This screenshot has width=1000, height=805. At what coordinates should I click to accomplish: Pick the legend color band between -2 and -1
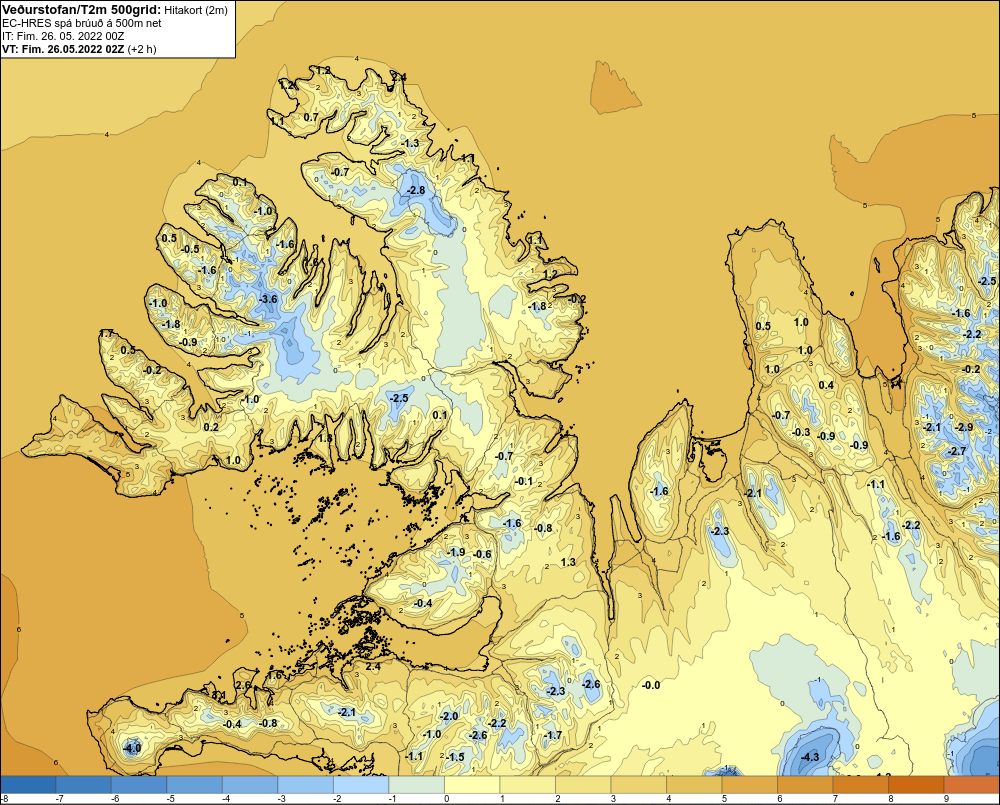(361, 784)
